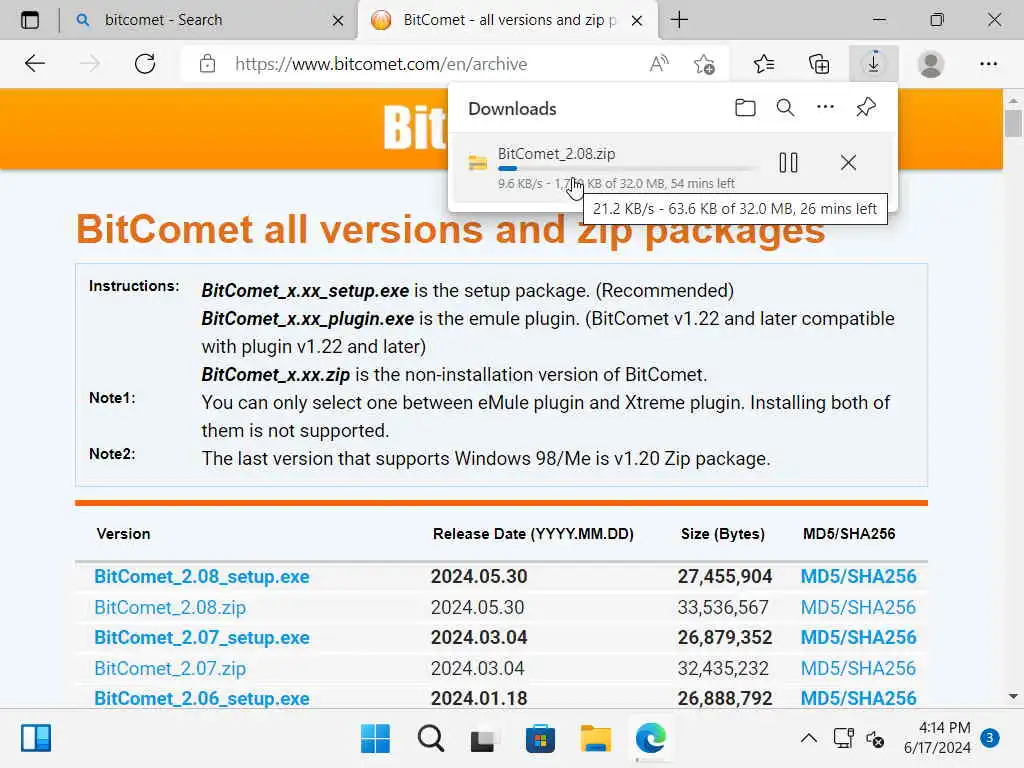Image resolution: width=1024 pixels, height=768 pixels.
Task: Download BitComet_2.08.zip link in table
Action: [x=170, y=607]
